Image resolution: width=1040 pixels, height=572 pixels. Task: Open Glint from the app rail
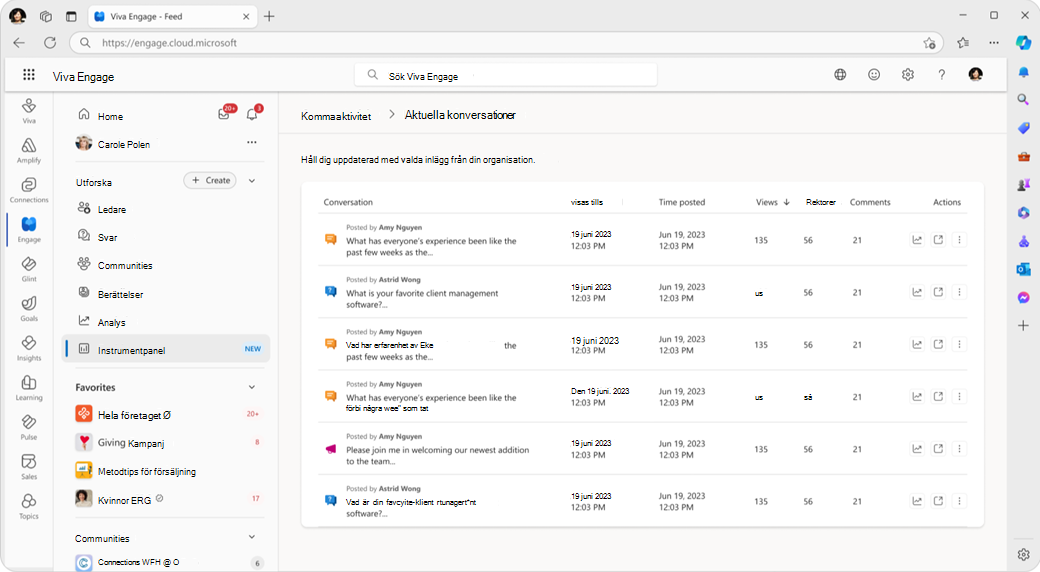tap(29, 269)
